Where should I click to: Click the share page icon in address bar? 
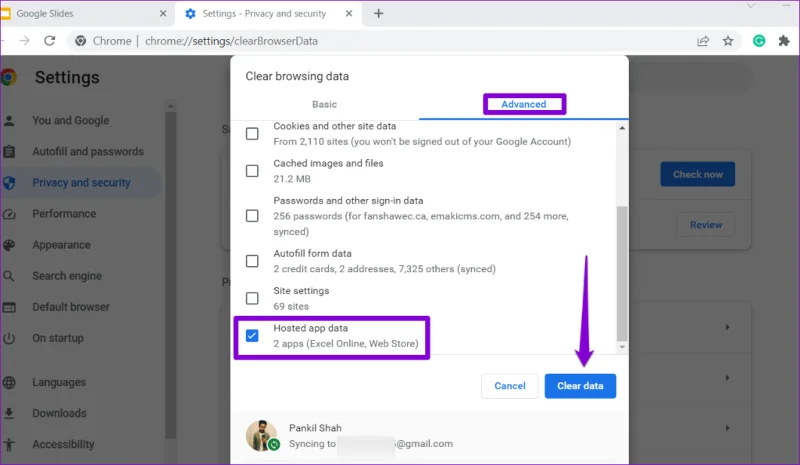[x=703, y=41]
